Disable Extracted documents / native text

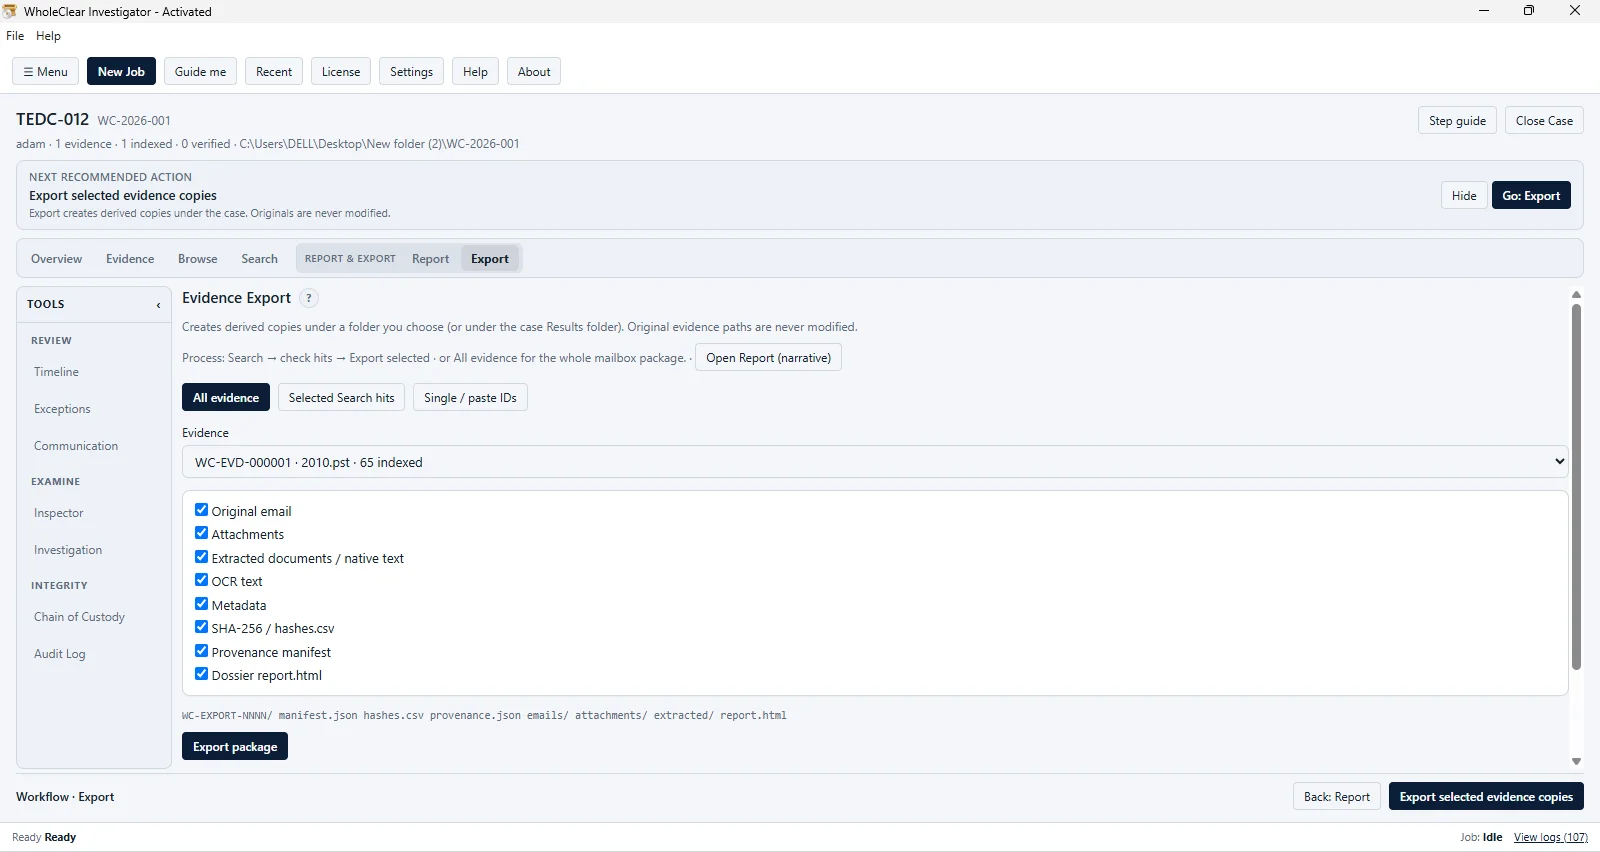tap(201, 557)
